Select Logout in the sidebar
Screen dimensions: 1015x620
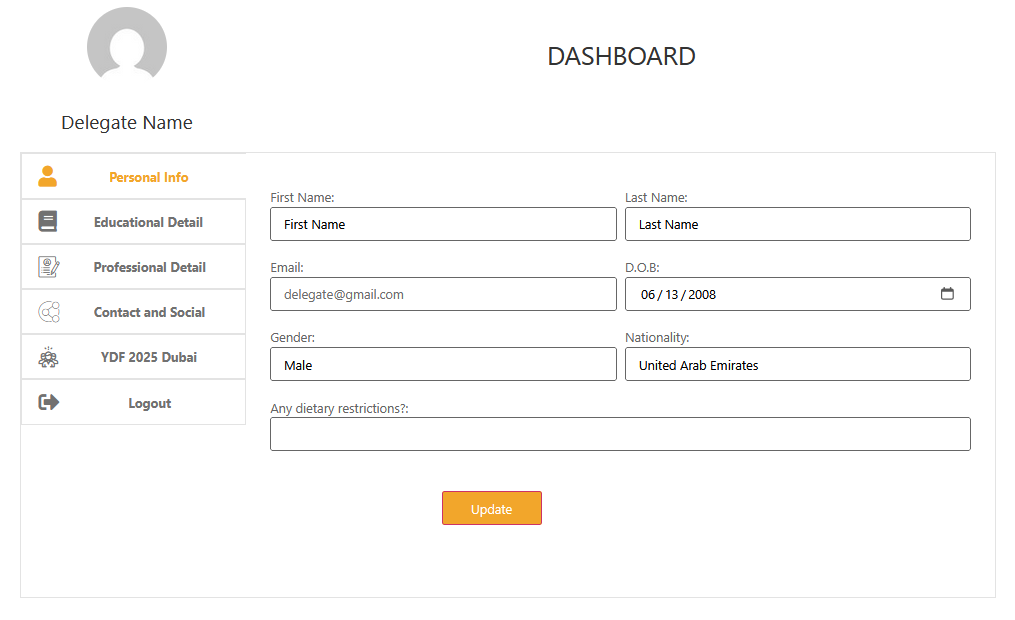[133, 403]
